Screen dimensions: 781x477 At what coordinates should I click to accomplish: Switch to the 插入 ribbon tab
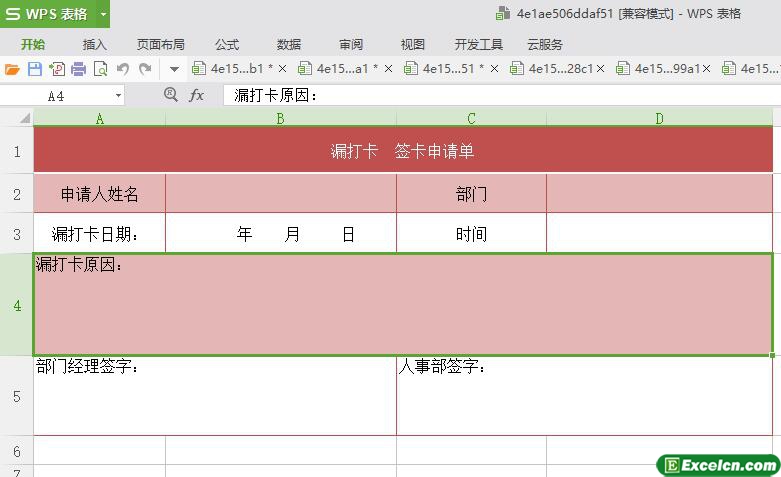tap(95, 44)
